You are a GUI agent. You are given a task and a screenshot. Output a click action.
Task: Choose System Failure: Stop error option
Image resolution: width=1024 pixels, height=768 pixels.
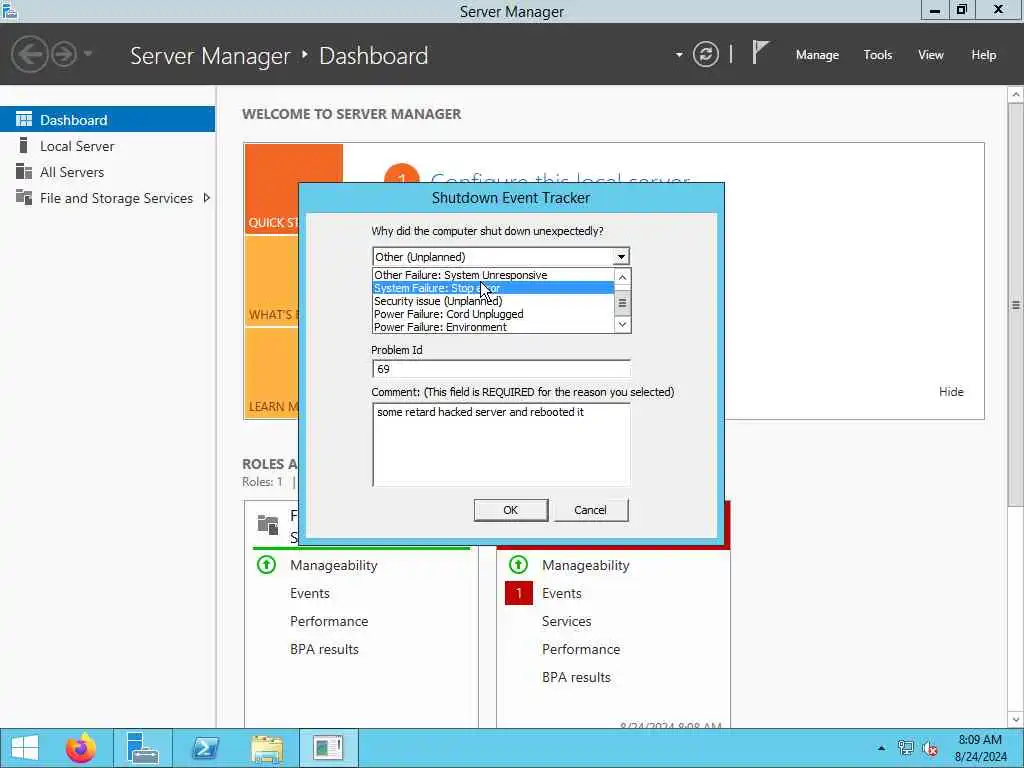(493, 288)
